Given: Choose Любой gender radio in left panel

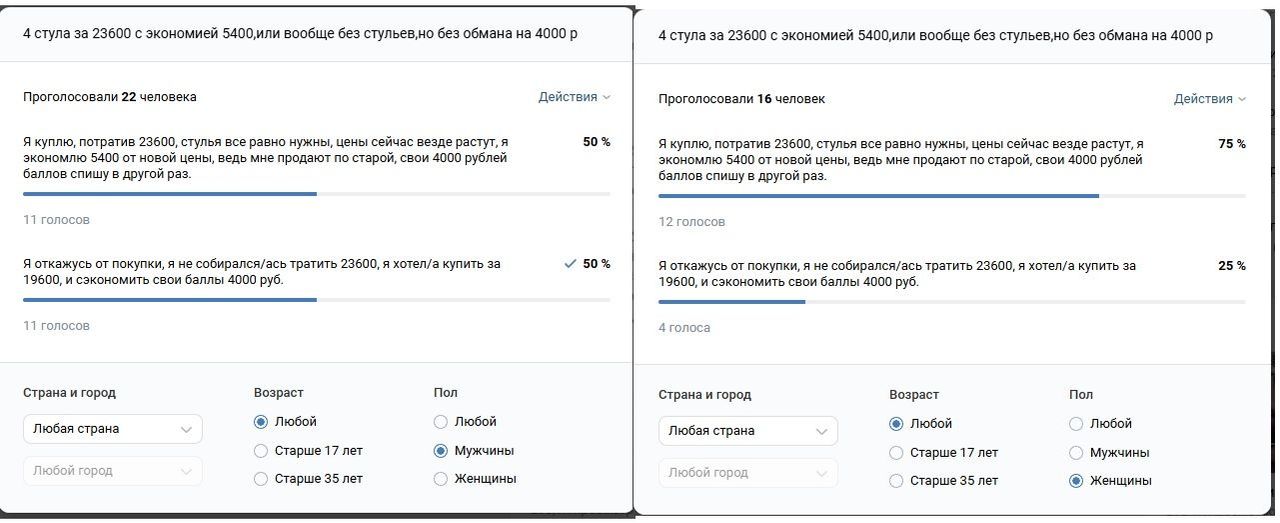Looking at the screenshot, I should click(441, 422).
